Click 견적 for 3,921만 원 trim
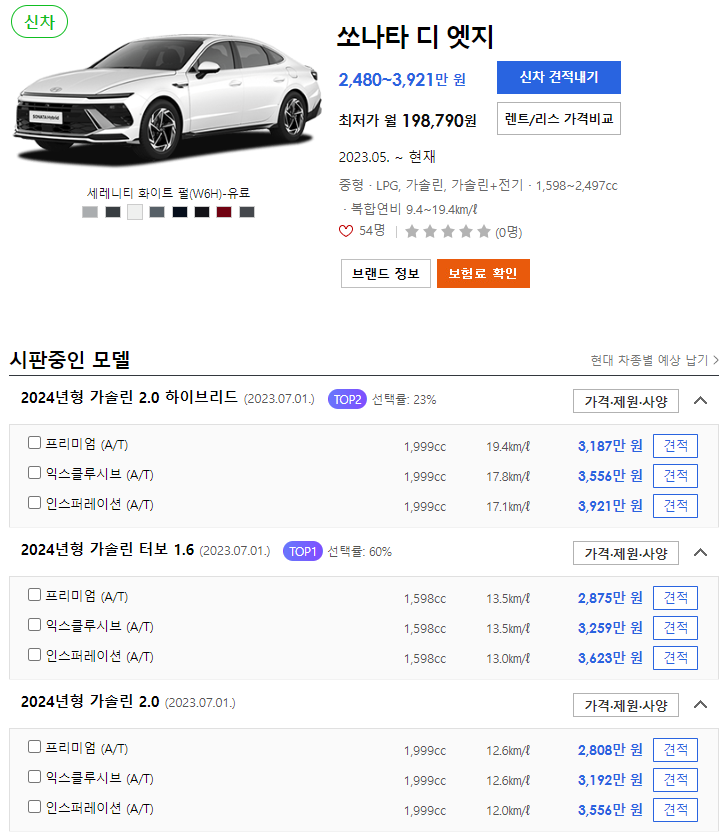Viewport: 728px width, 836px height. (675, 505)
